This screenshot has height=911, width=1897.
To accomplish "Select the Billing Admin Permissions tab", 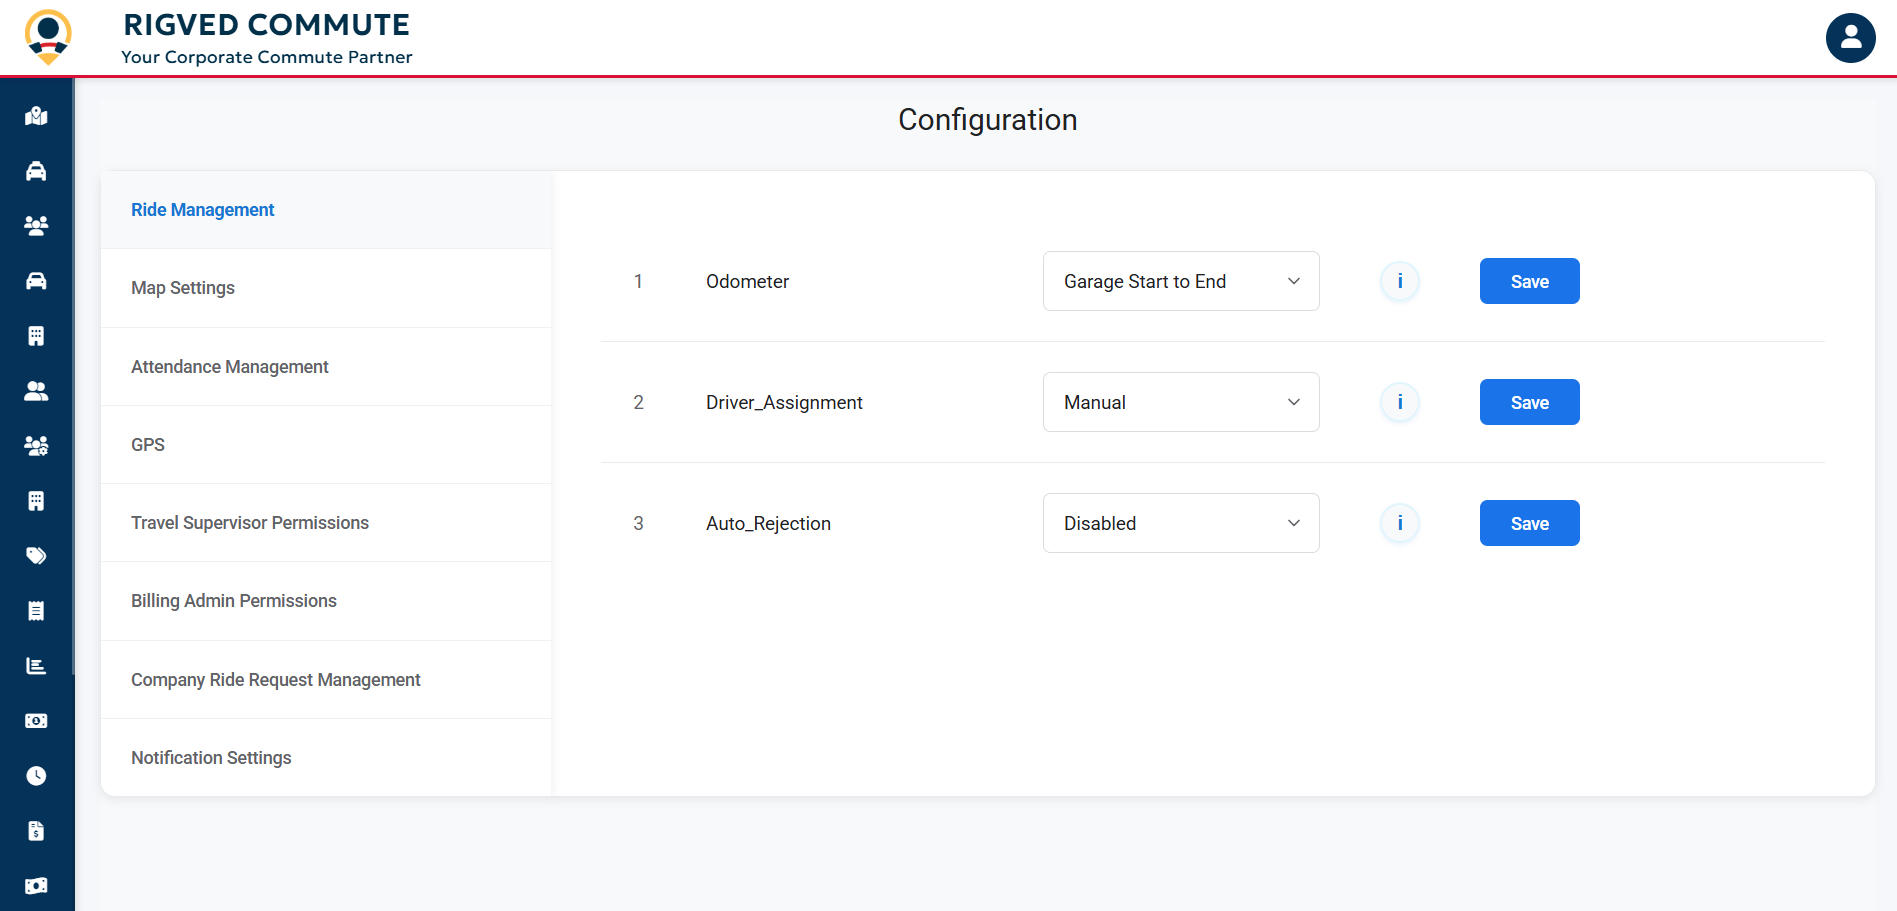I will click(234, 601).
